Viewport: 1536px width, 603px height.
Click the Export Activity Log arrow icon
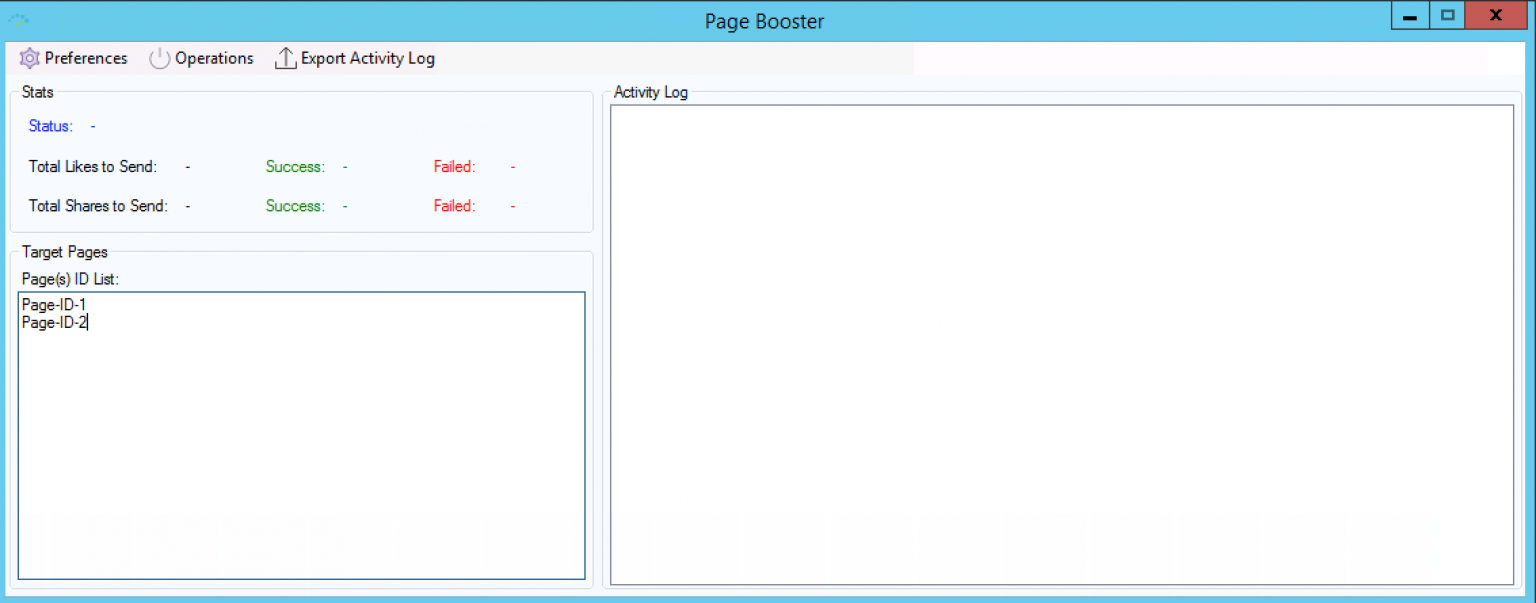click(285, 58)
